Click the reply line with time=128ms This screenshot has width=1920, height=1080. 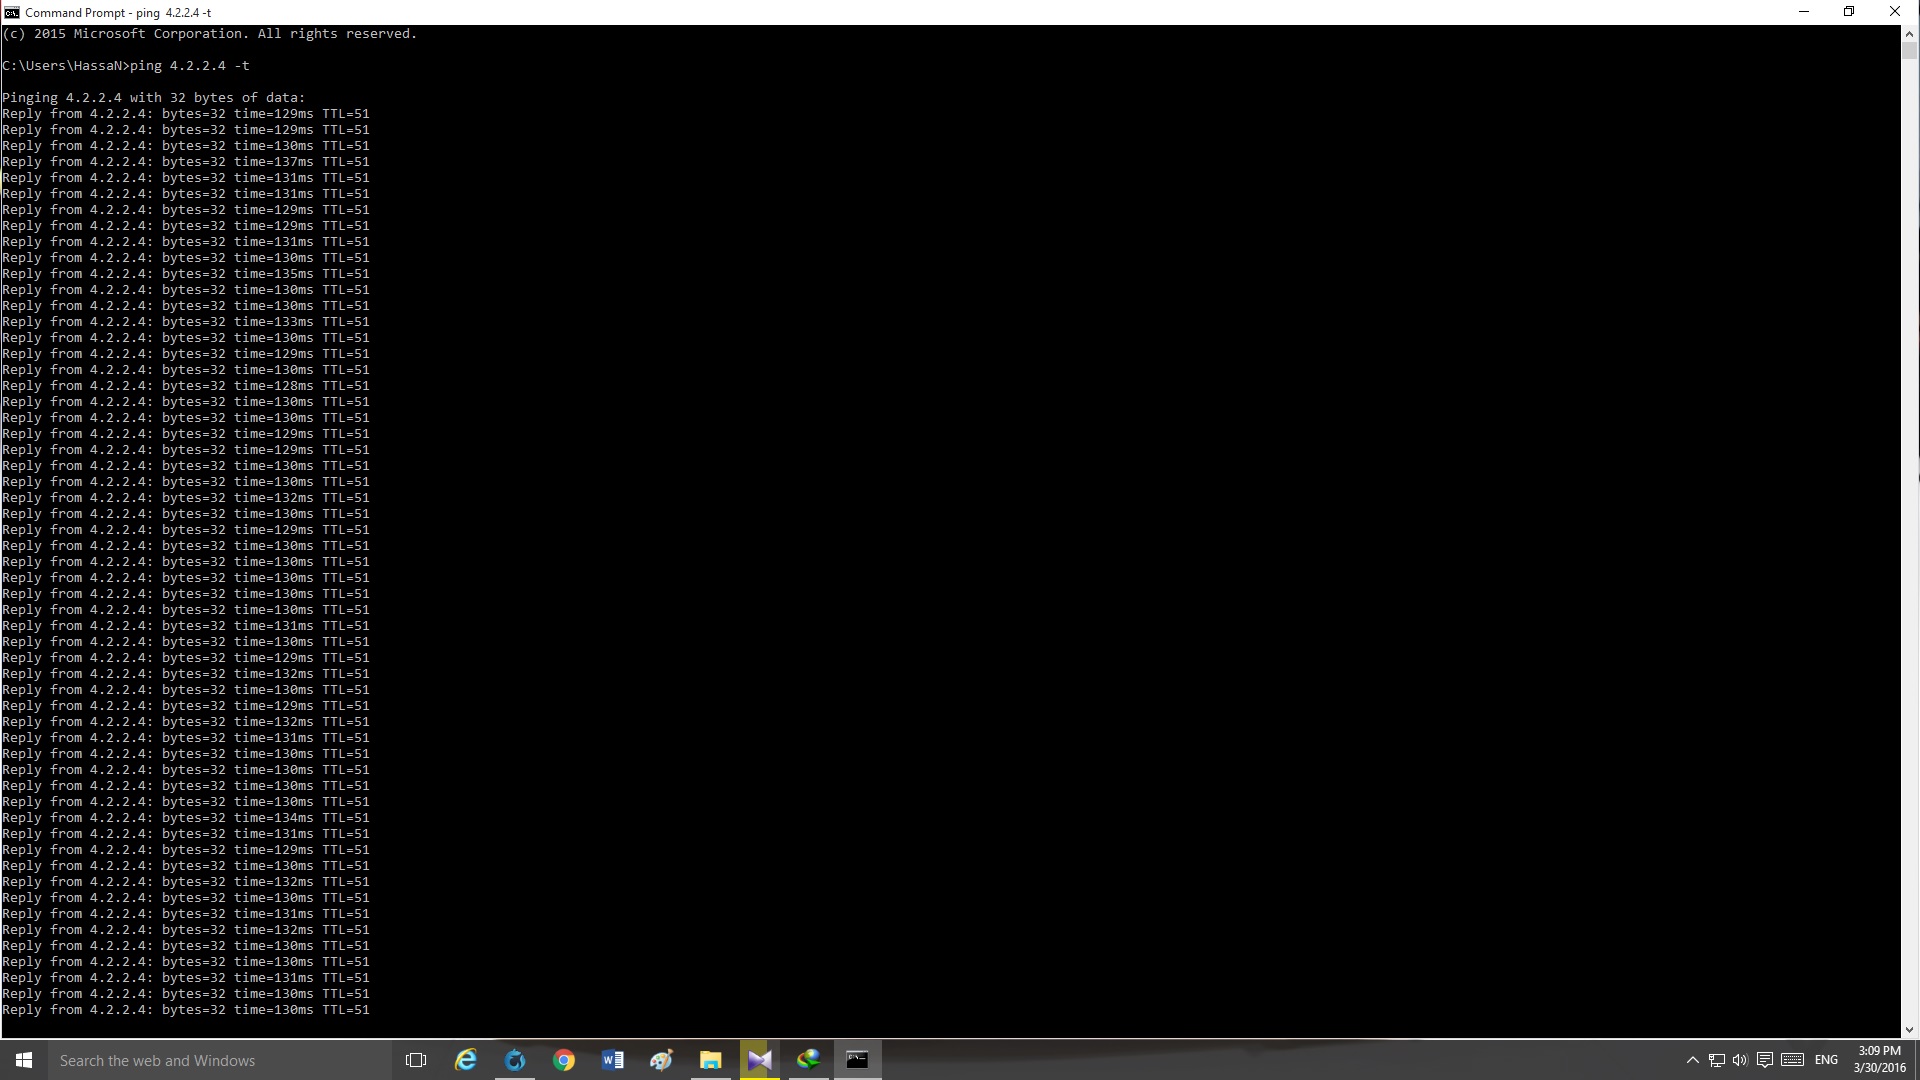186,386
